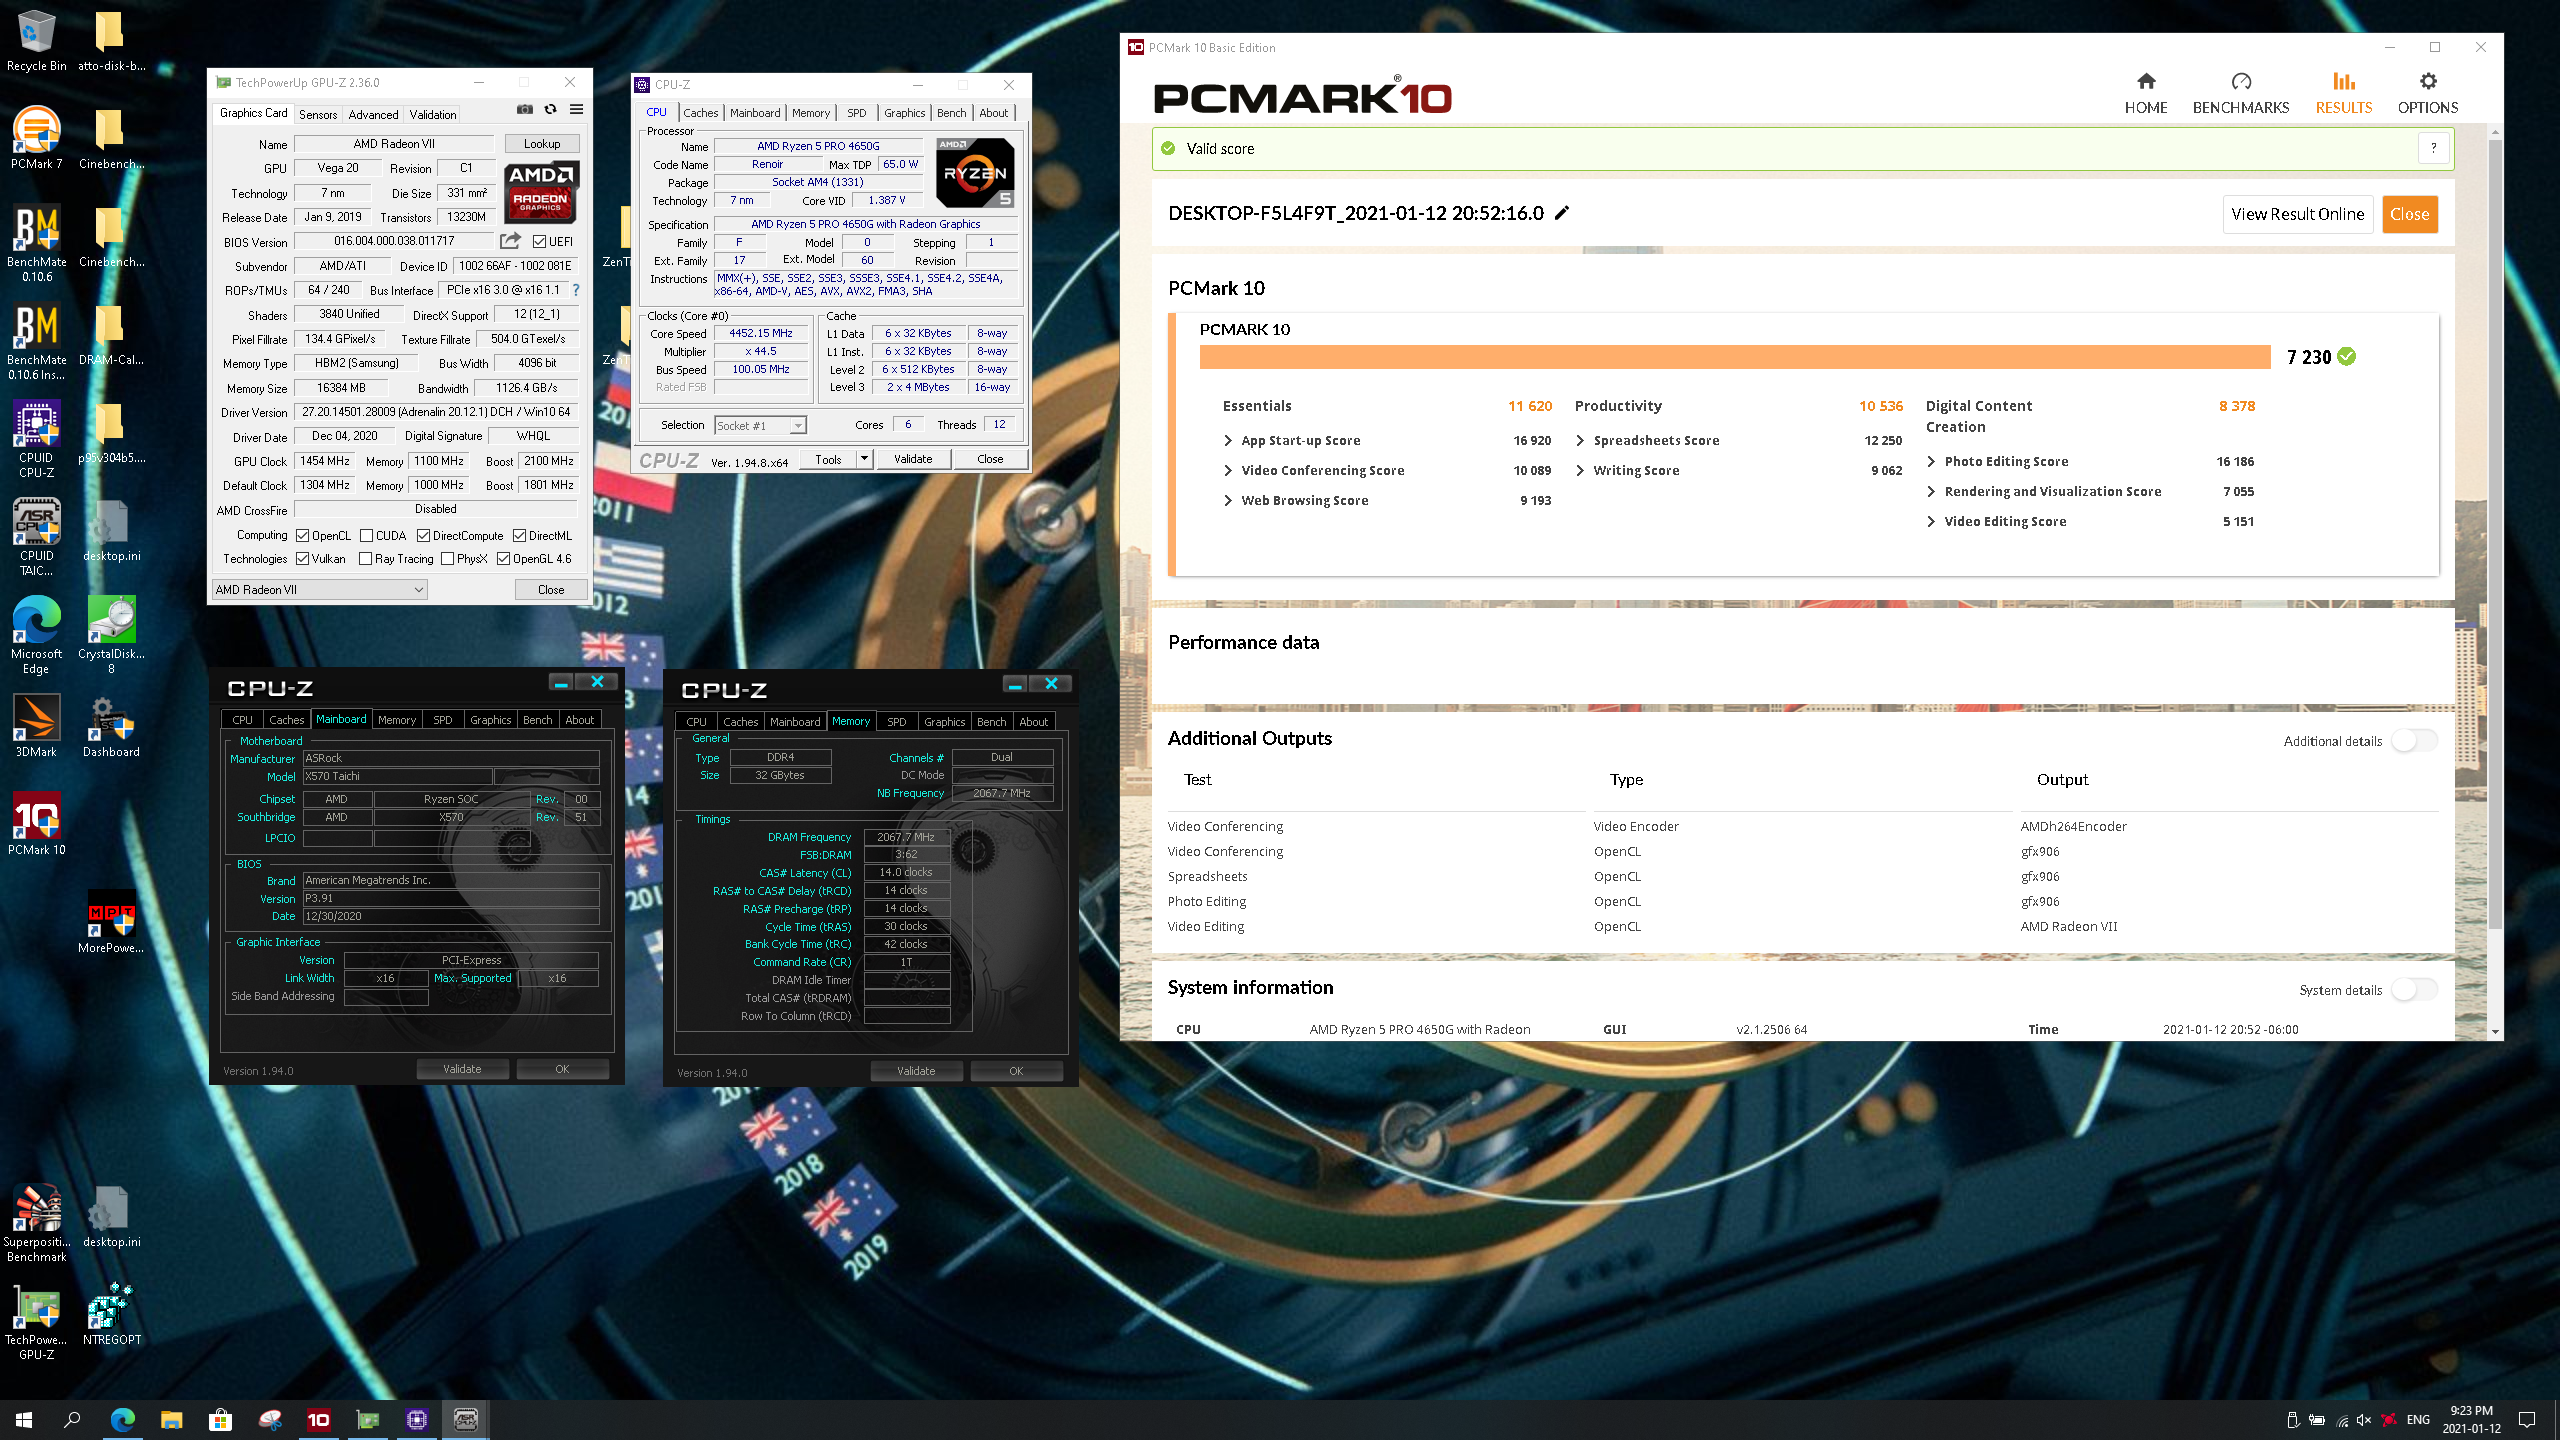This screenshot has width=2560, height=1440.
Task: Open Socket #1 selection dropdown in CPU-Z
Action: point(760,425)
